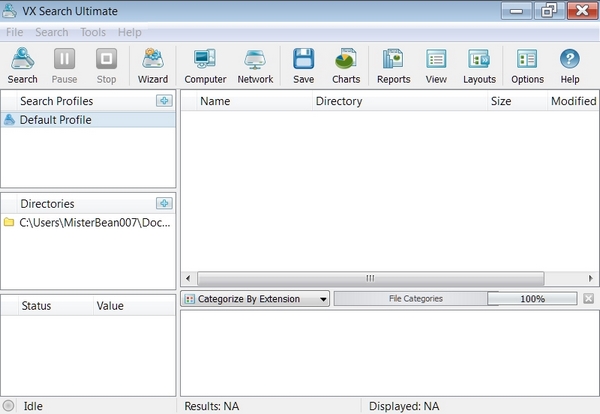Viewport: 600px width, 414px height.
Task: Click the left scroll arrow of results list
Action: [x=188, y=278]
